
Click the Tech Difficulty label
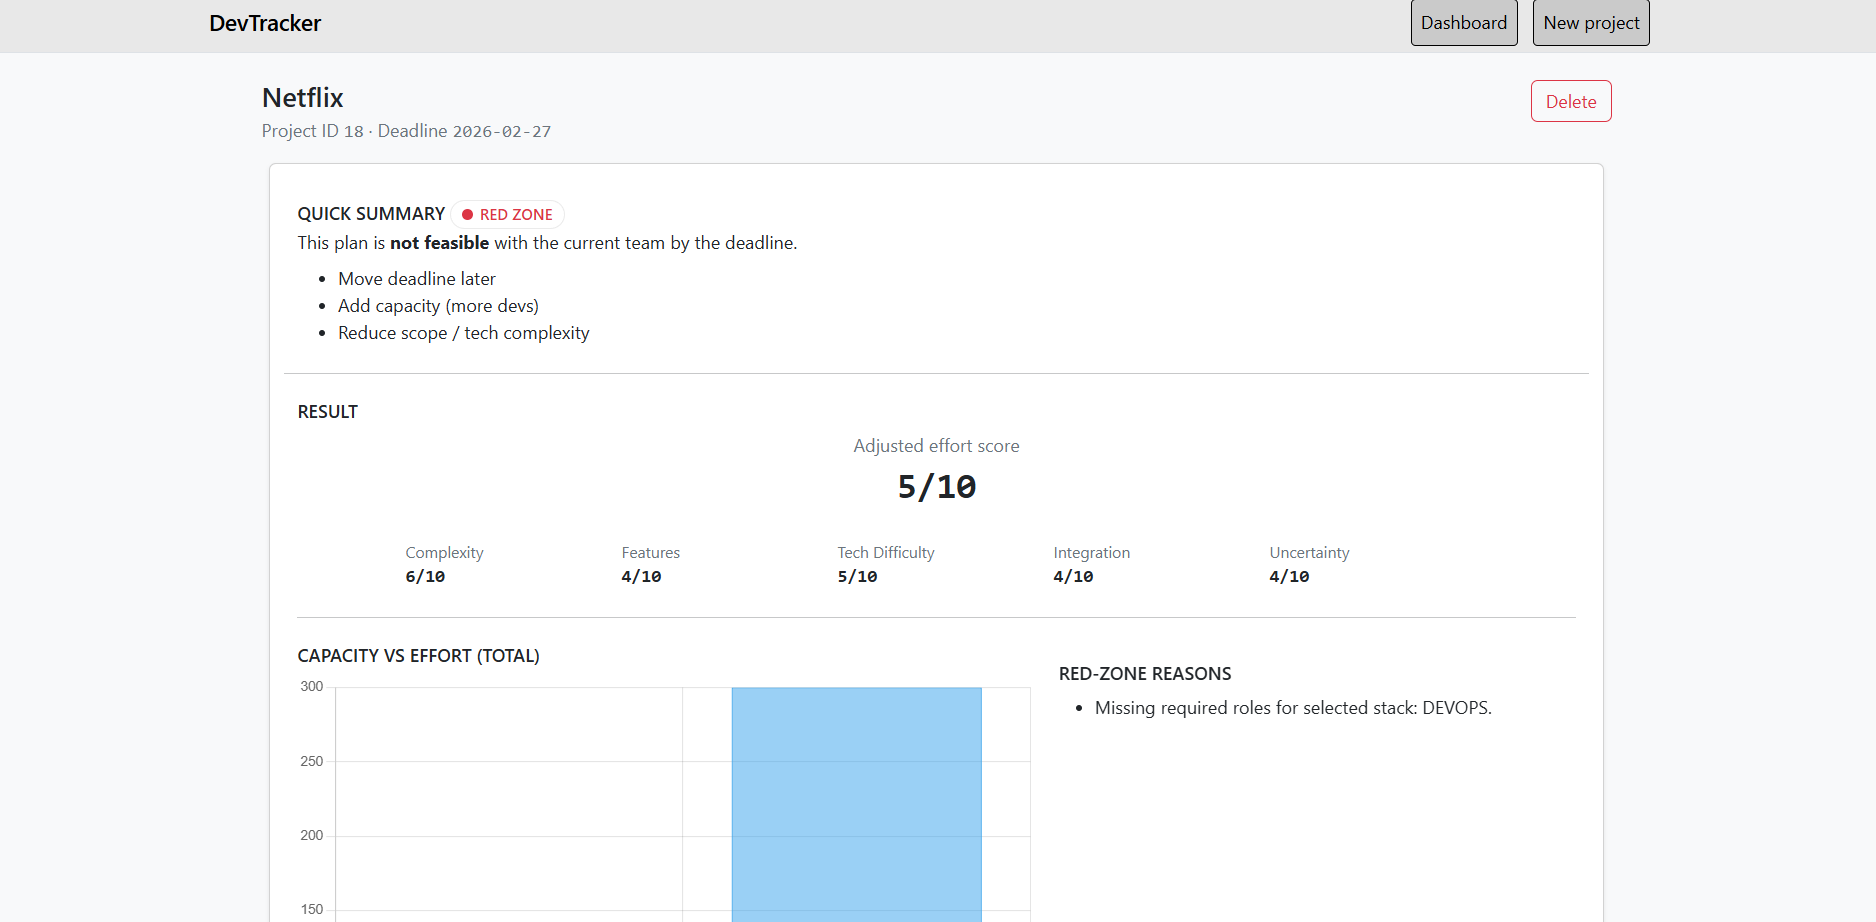pyautogui.click(x=886, y=553)
